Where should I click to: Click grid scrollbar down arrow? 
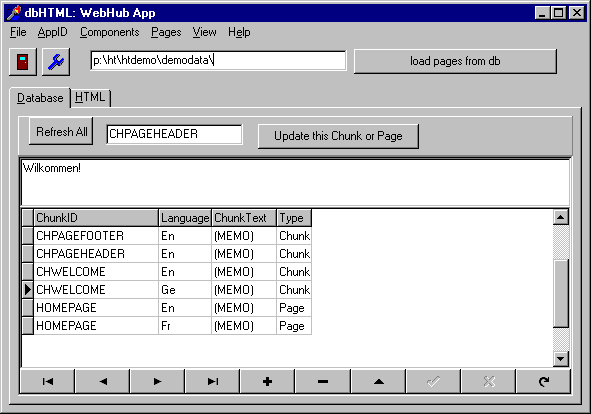[x=560, y=359]
